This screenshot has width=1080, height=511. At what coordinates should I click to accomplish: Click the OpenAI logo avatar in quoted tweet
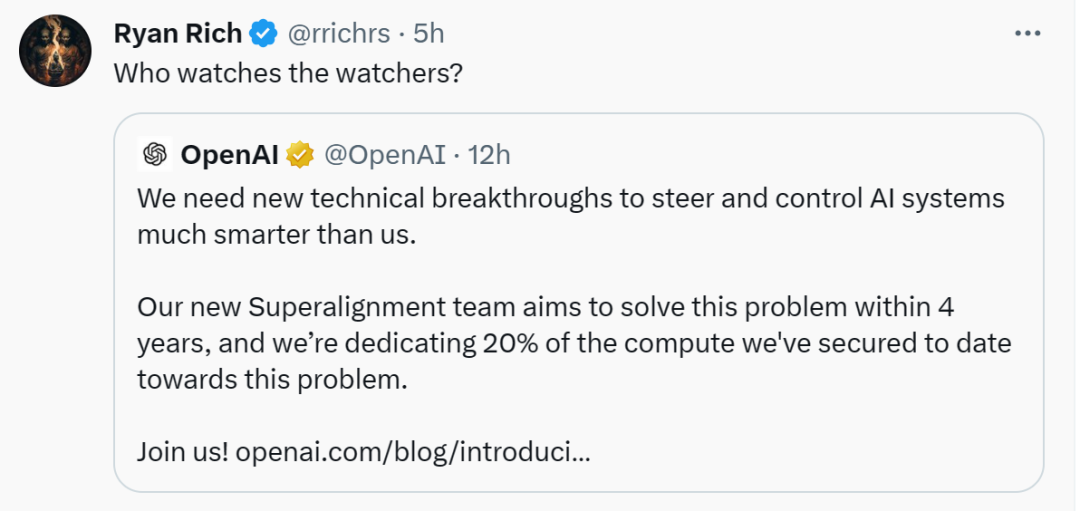coord(155,154)
